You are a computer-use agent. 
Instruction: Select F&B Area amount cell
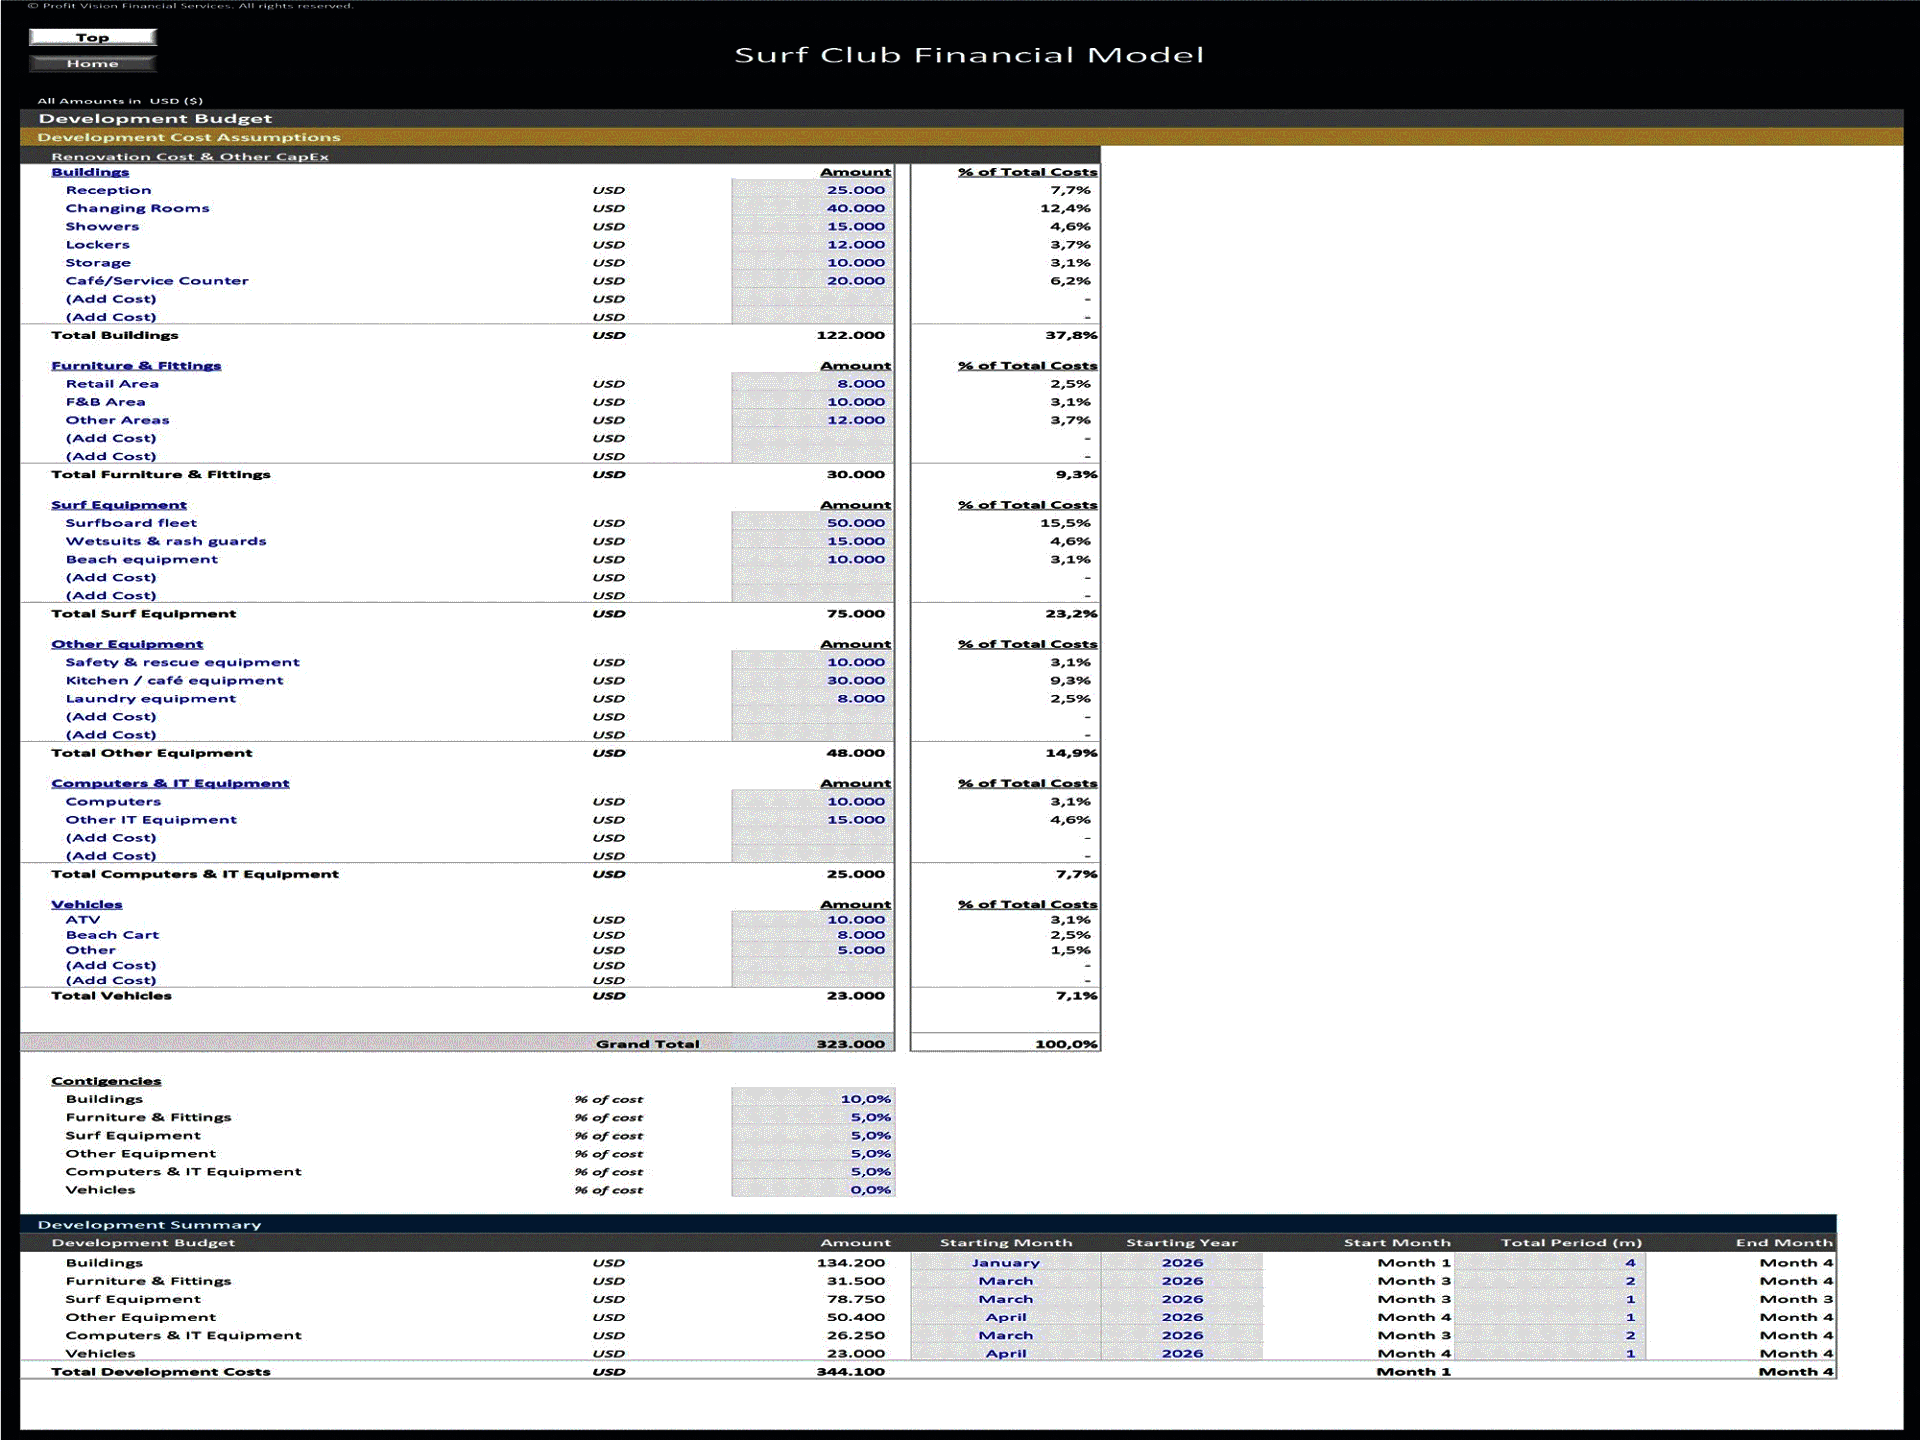click(813, 402)
